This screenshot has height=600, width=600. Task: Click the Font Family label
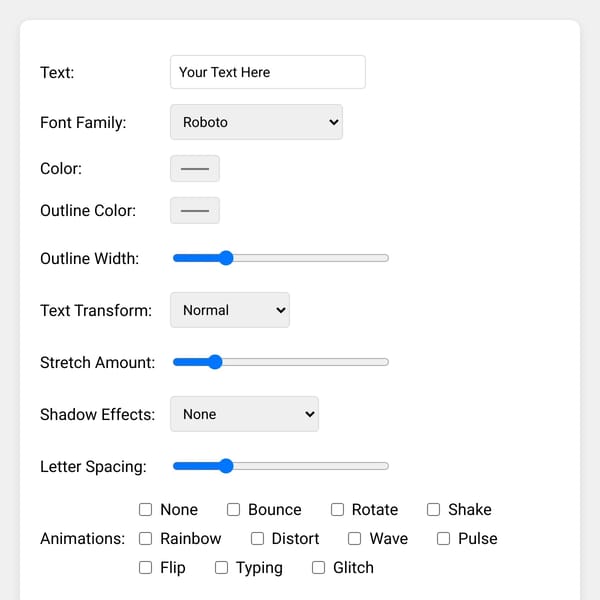pyautogui.click(x=83, y=123)
